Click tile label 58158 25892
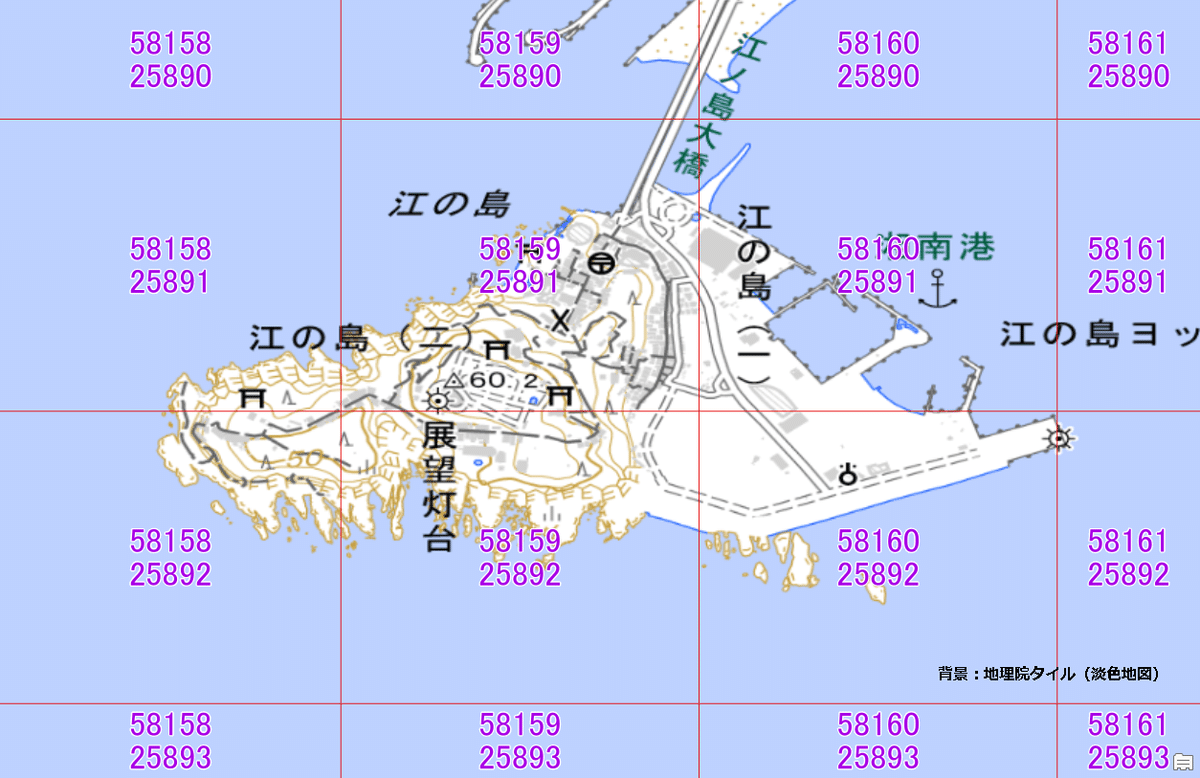Screen dimensions: 1200x778 tap(171, 558)
